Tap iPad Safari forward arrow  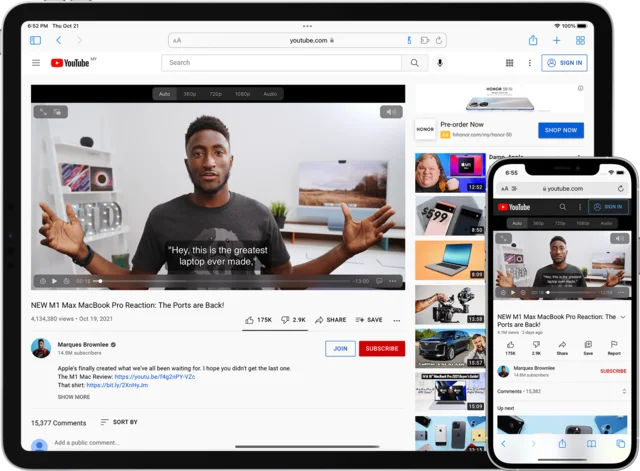[x=79, y=40]
